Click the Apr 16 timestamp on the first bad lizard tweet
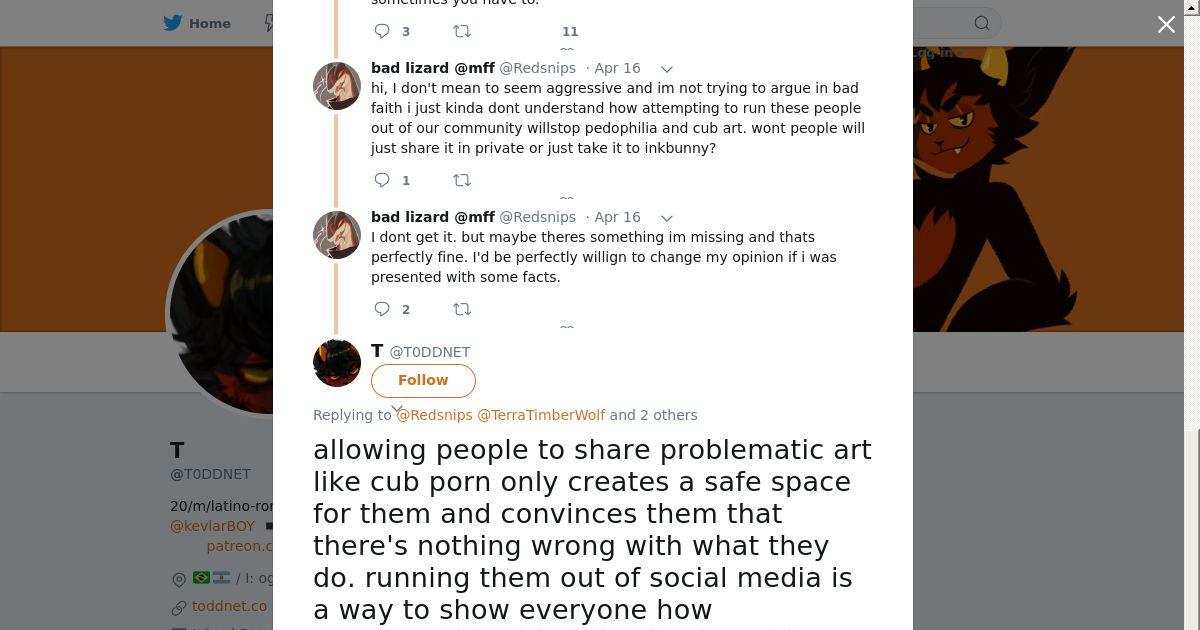 (617, 68)
